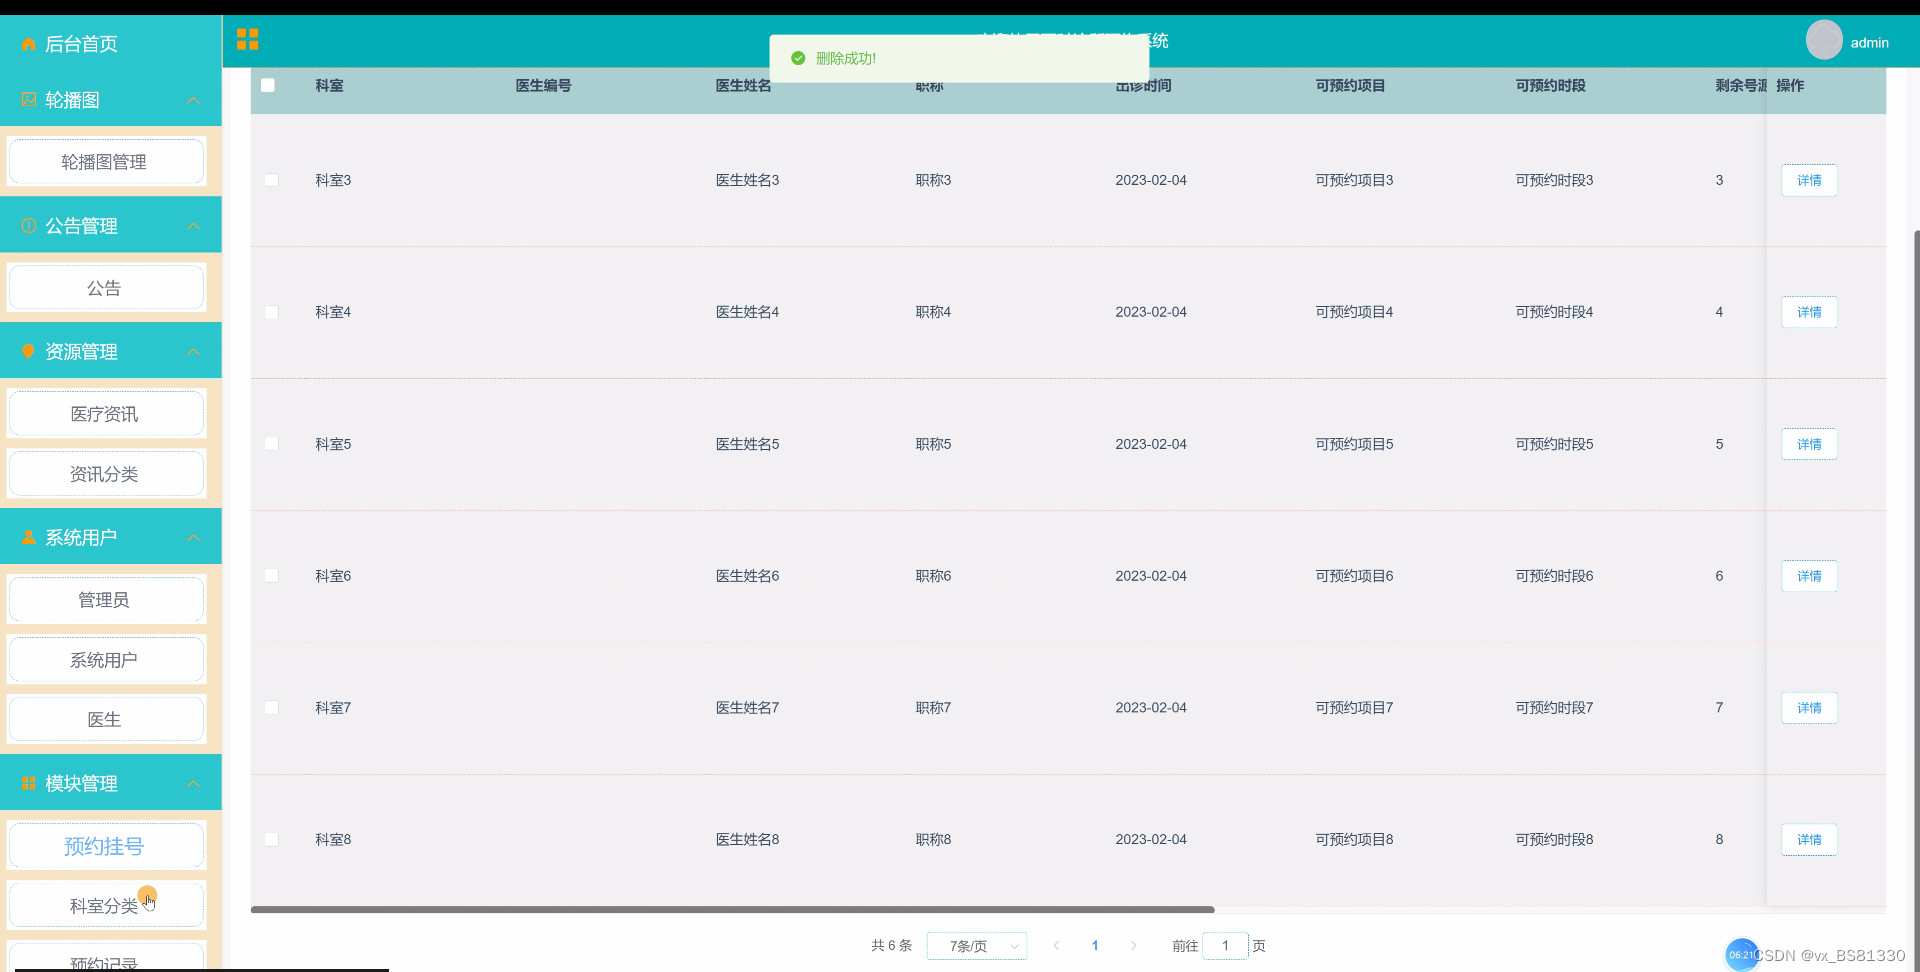Click 详情 button for 科室4 row
This screenshot has width=1920, height=972.
pos(1809,312)
